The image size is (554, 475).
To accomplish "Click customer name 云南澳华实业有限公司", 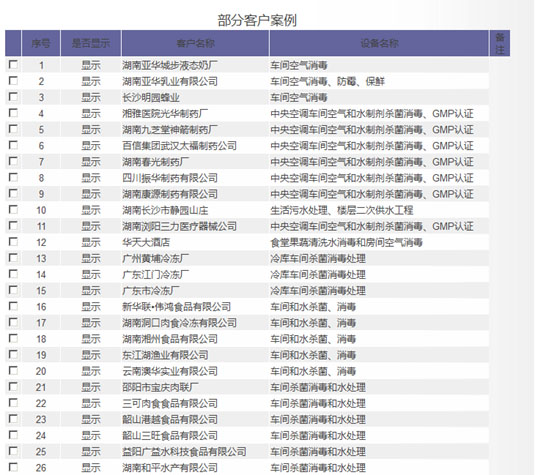I will (170, 371).
